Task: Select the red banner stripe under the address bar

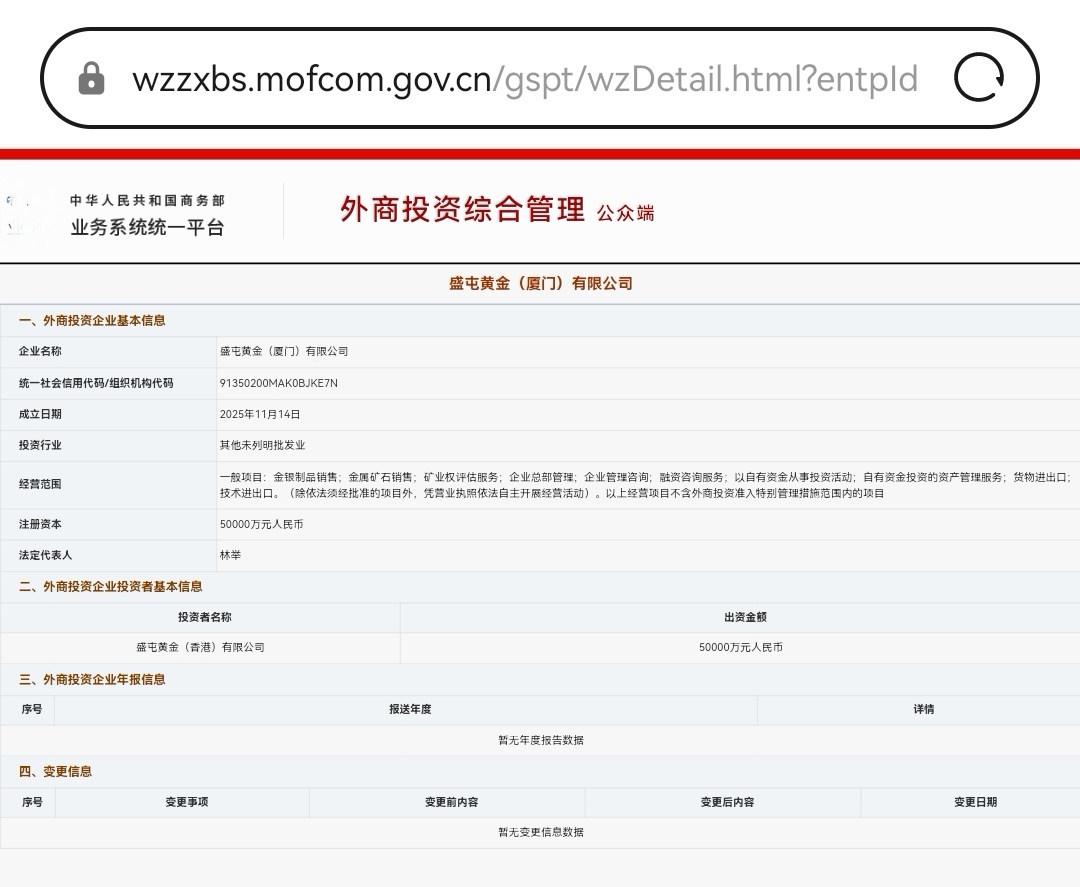Action: (x=540, y=152)
